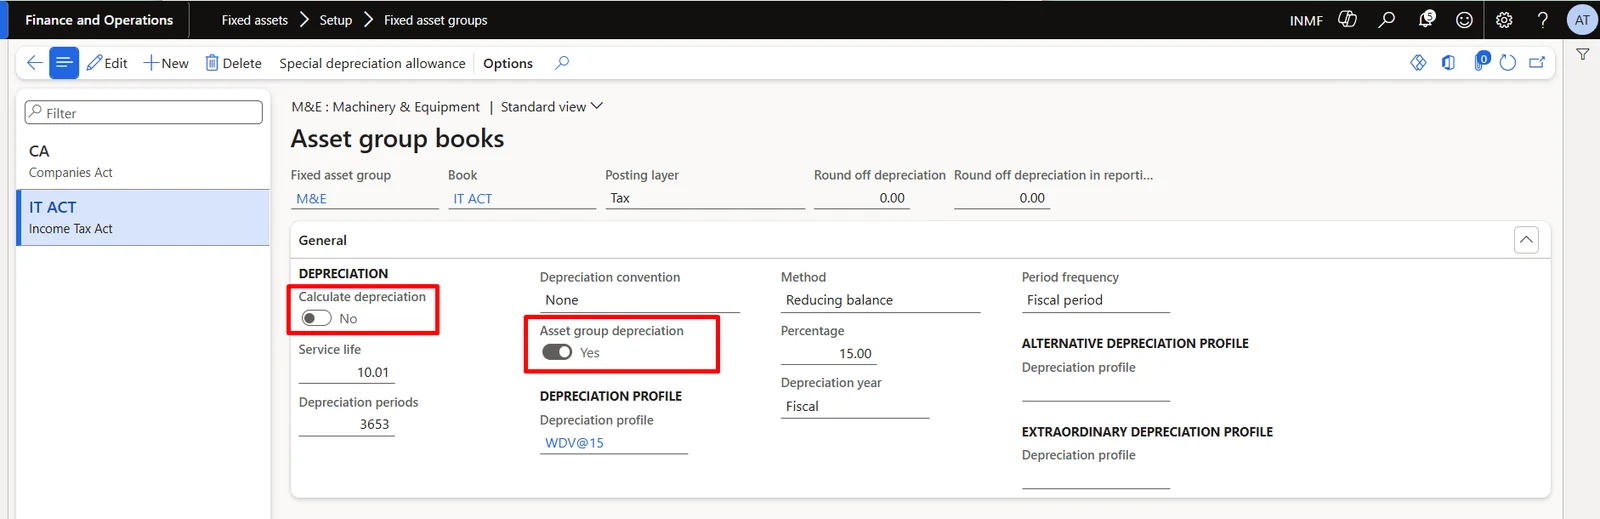1600x519 pixels.
Task: Refresh the page
Action: click(x=1508, y=63)
